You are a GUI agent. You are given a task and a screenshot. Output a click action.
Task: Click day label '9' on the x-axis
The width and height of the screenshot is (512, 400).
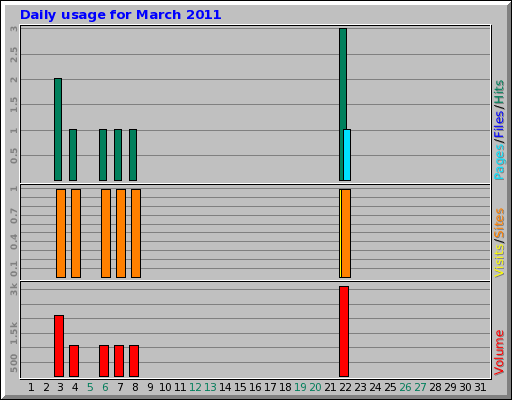[x=150, y=387]
